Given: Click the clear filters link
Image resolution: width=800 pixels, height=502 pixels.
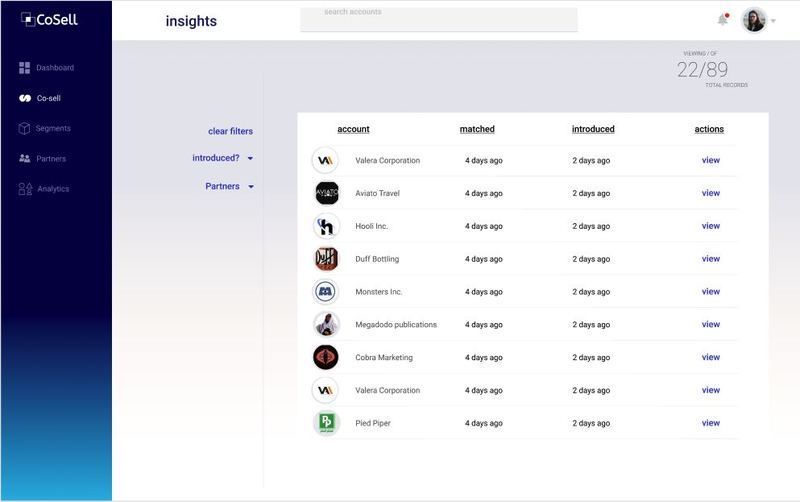Looking at the screenshot, I should 230,131.
